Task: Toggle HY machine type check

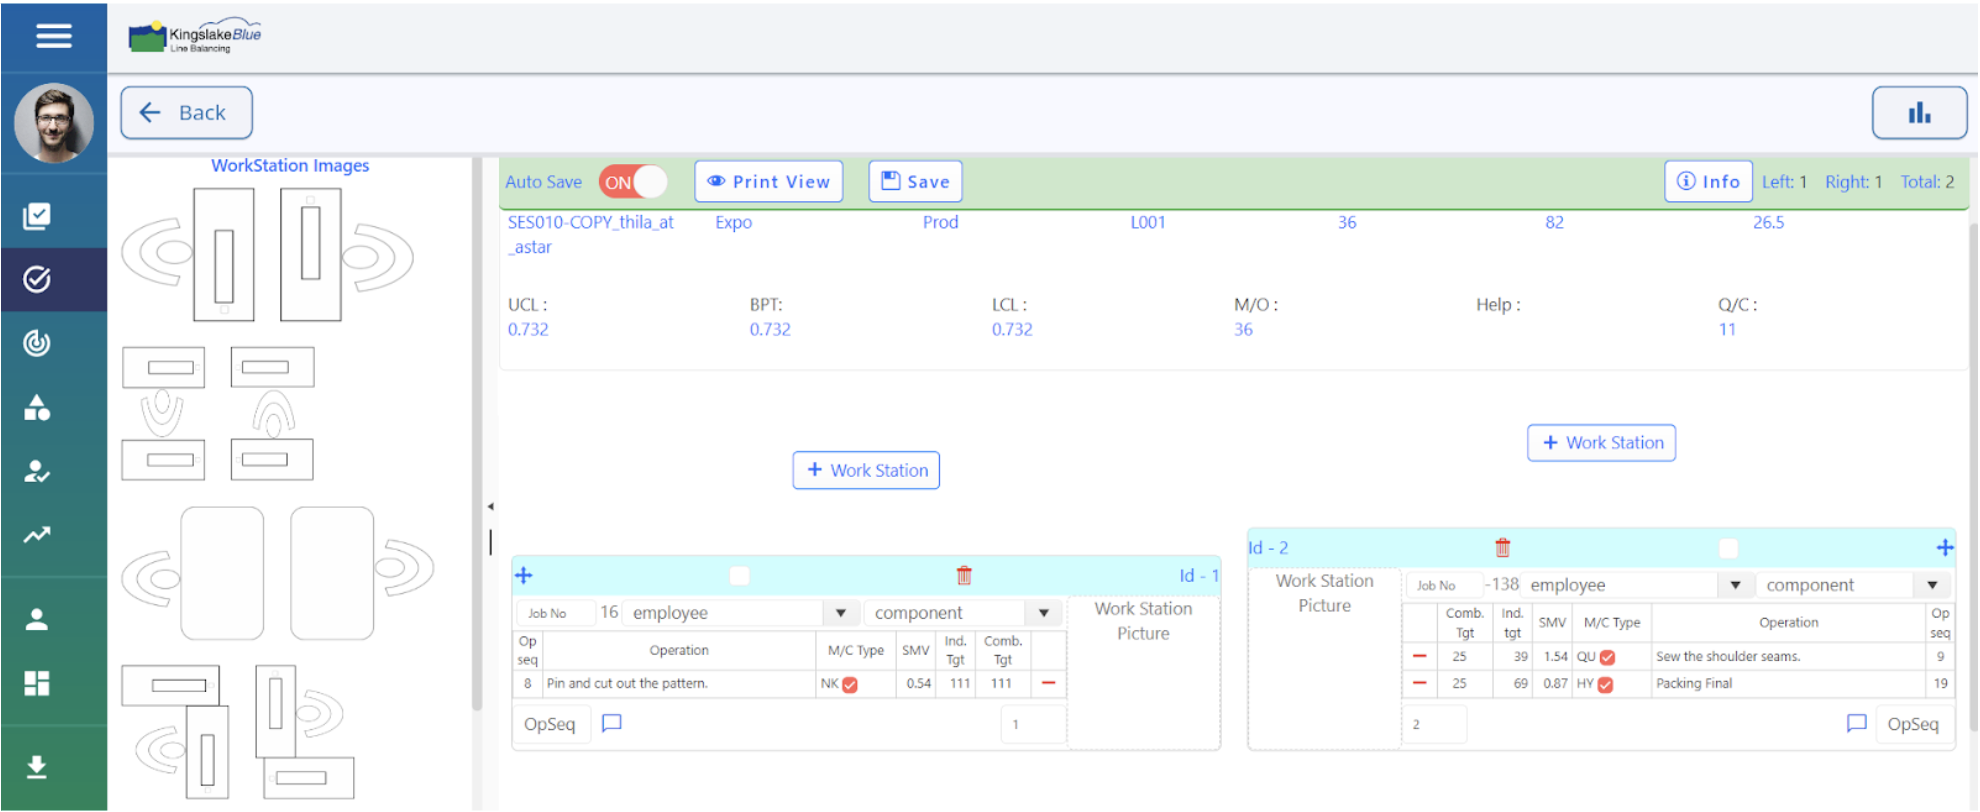Action: 1605,685
